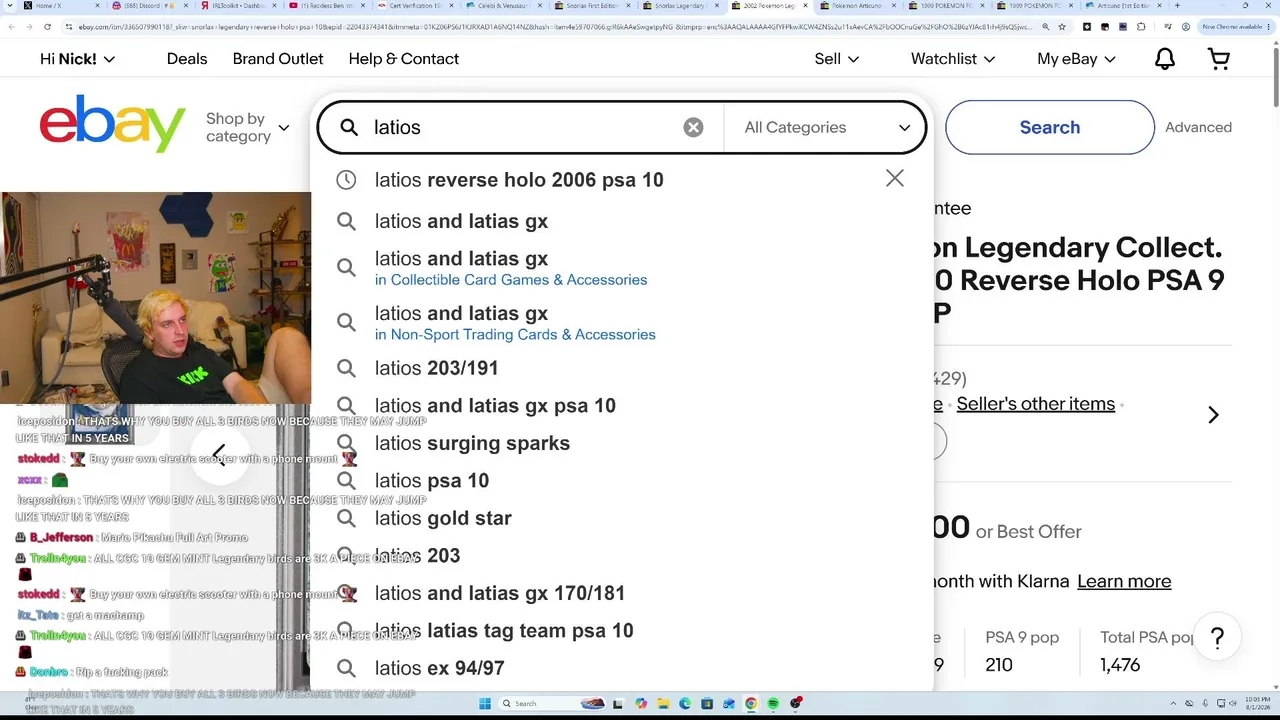Click Klarna Learn more link
1280x720 pixels.
tap(1124, 581)
